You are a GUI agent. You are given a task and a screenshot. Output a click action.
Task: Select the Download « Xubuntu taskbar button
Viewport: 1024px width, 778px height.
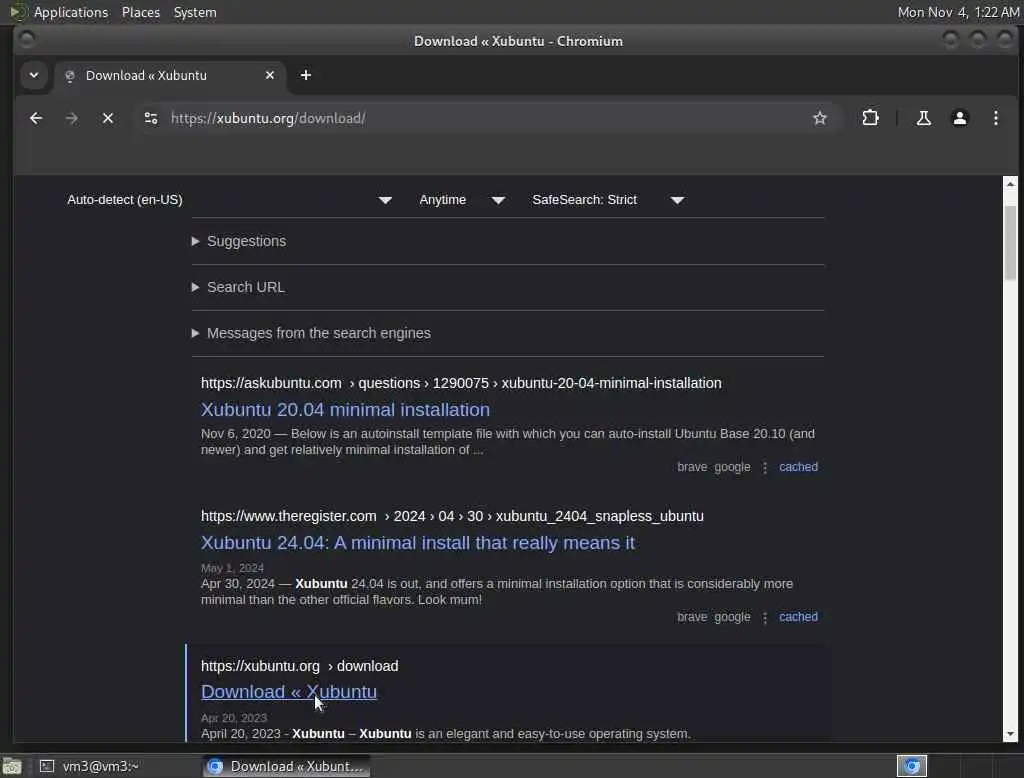point(286,766)
